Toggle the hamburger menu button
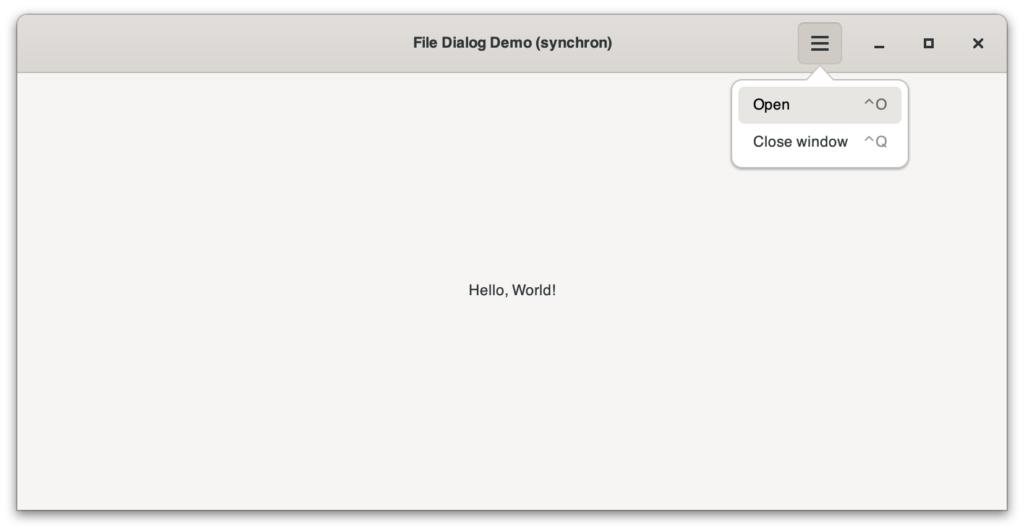Screen dimensions: 1024x531 pyautogui.click(x=819, y=43)
